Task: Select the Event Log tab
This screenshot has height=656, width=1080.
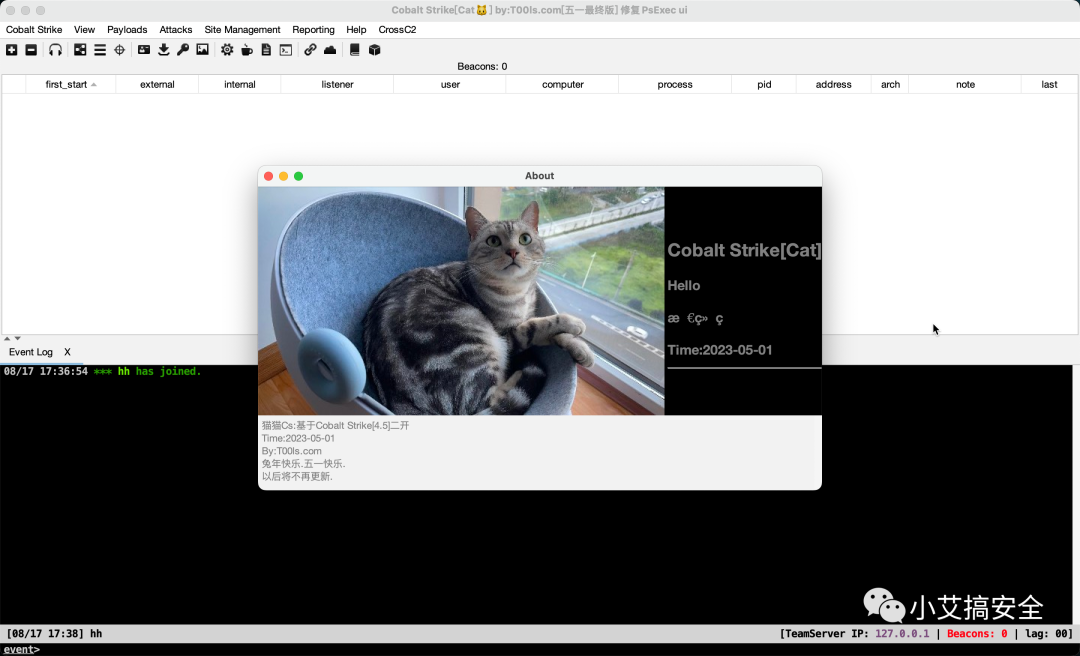Action: point(31,351)
